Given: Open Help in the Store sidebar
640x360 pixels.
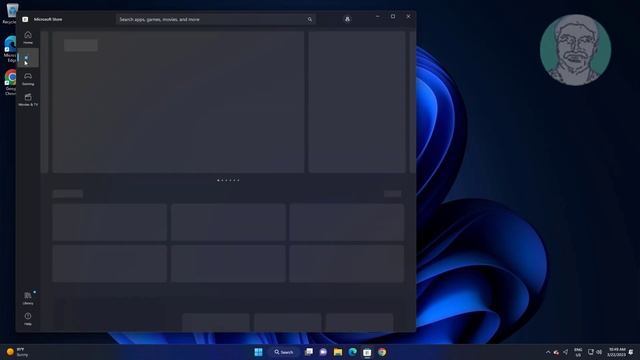Looking at the screenshot, I should click(x=28, y=319).
